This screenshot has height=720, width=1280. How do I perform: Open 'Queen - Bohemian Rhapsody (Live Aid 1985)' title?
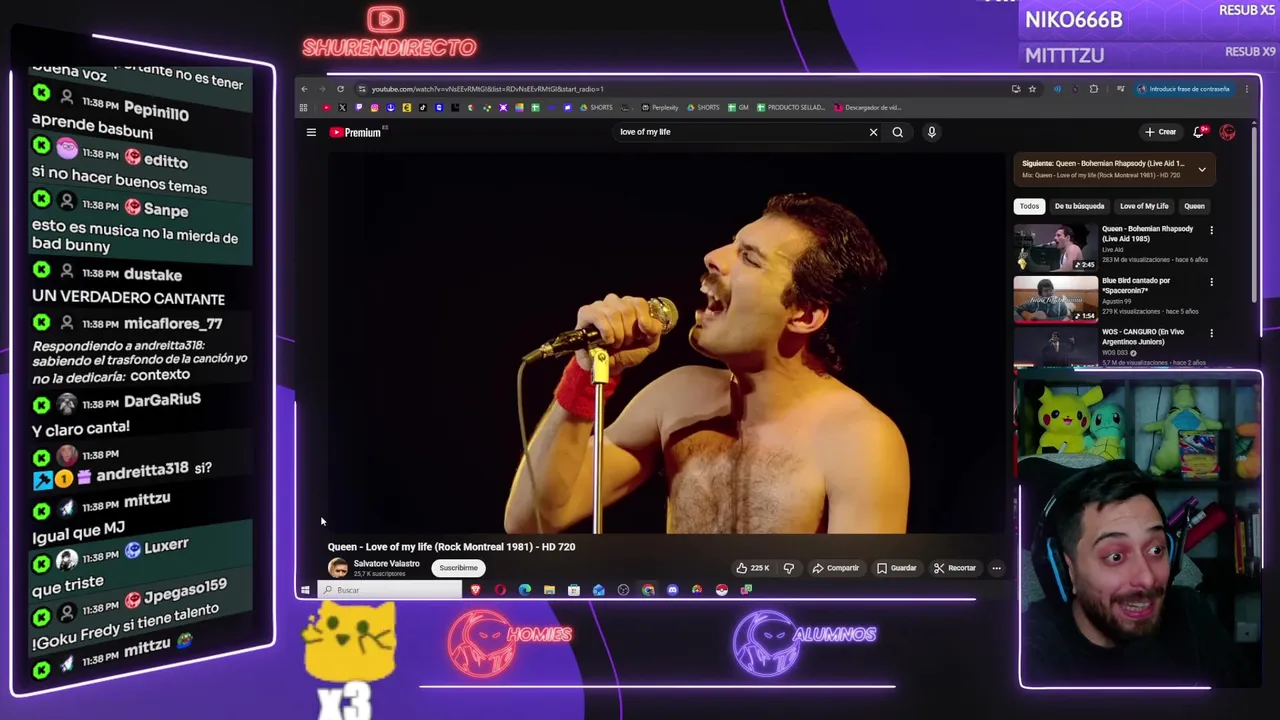pos(1148,234)
